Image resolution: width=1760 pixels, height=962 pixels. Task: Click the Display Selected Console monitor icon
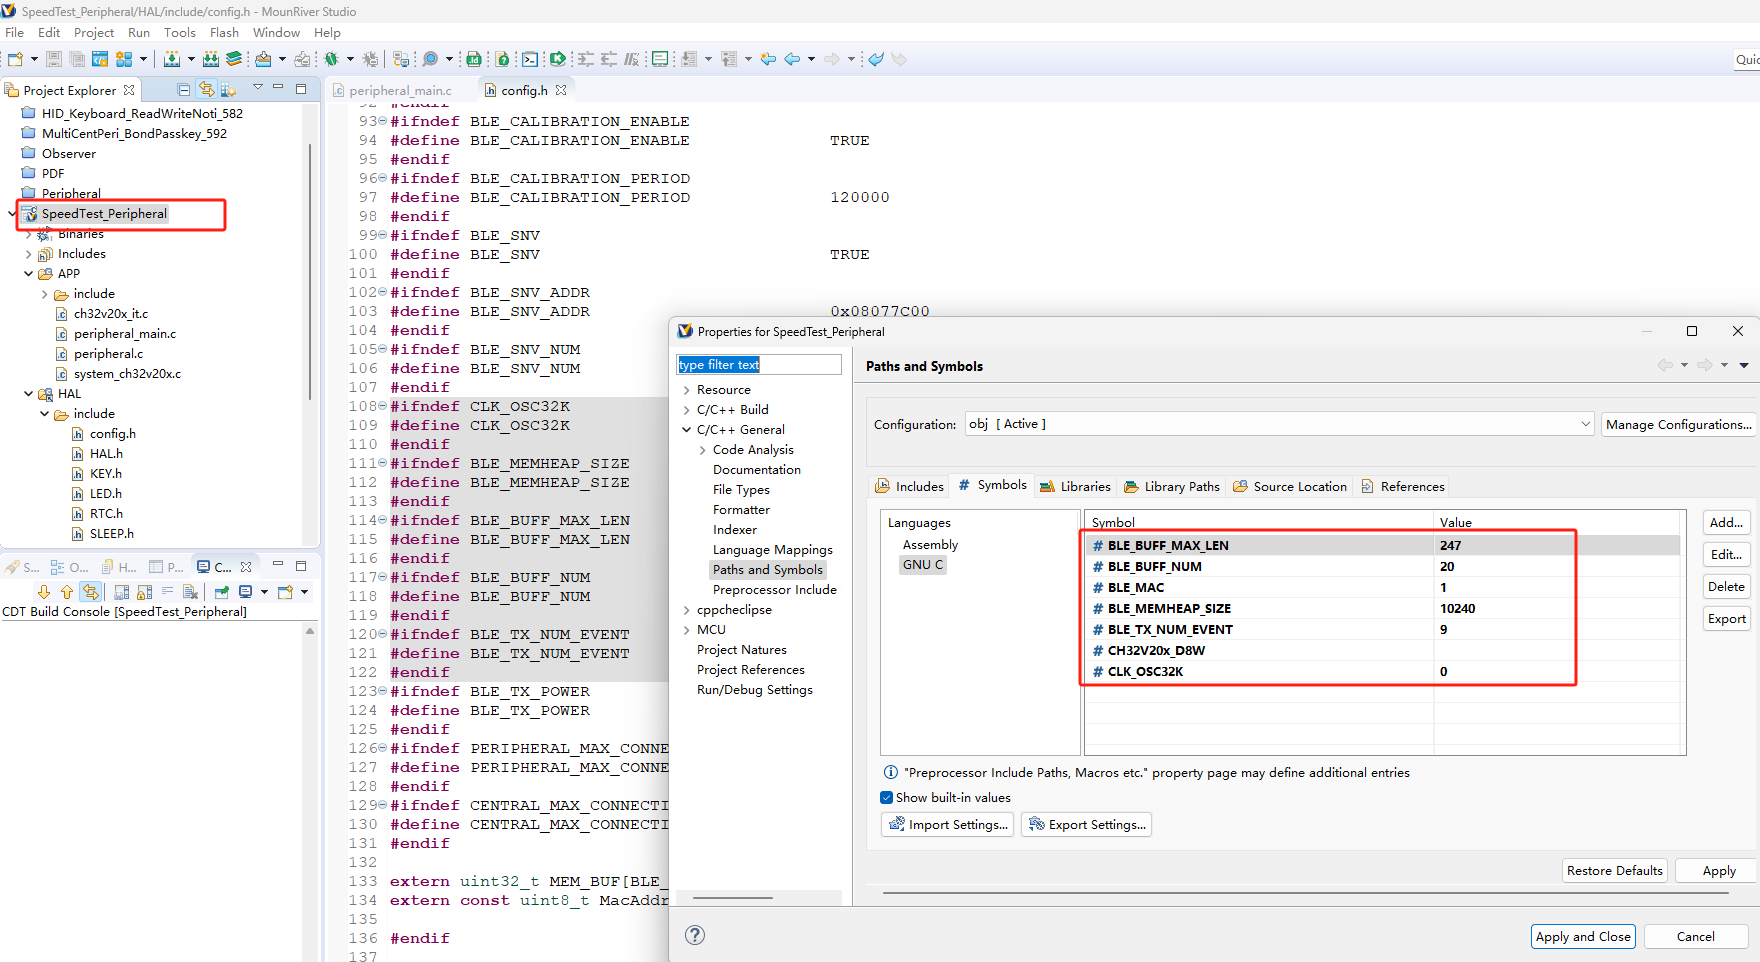tap(245, 592)
